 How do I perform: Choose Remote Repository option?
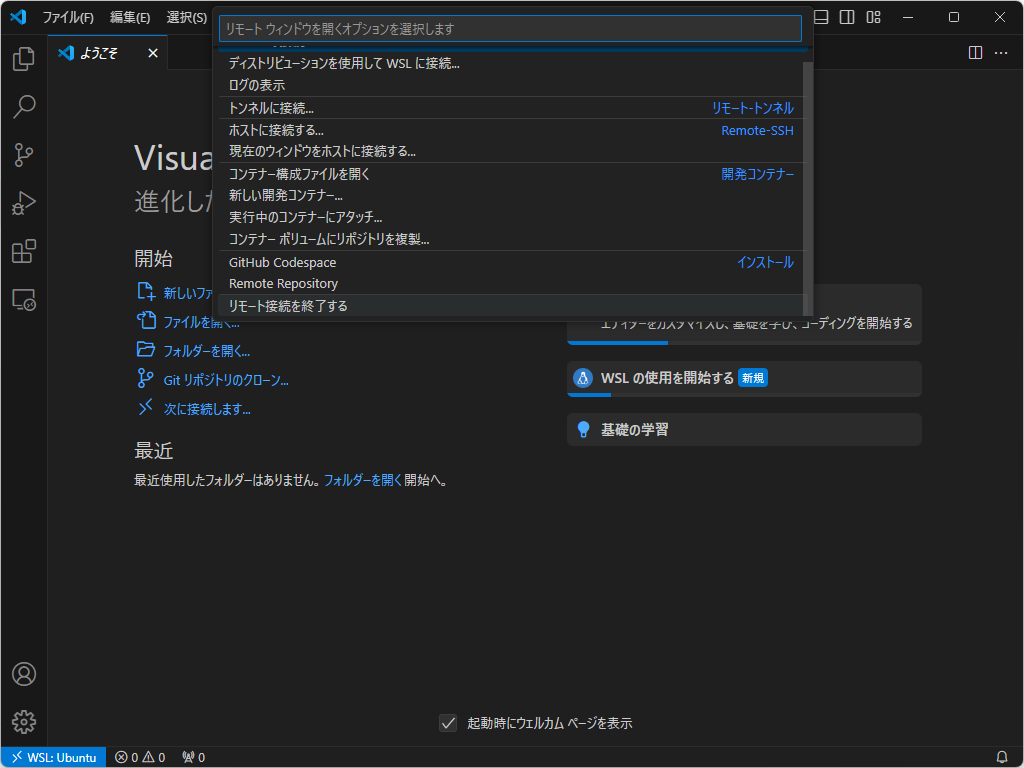point(513,283)
